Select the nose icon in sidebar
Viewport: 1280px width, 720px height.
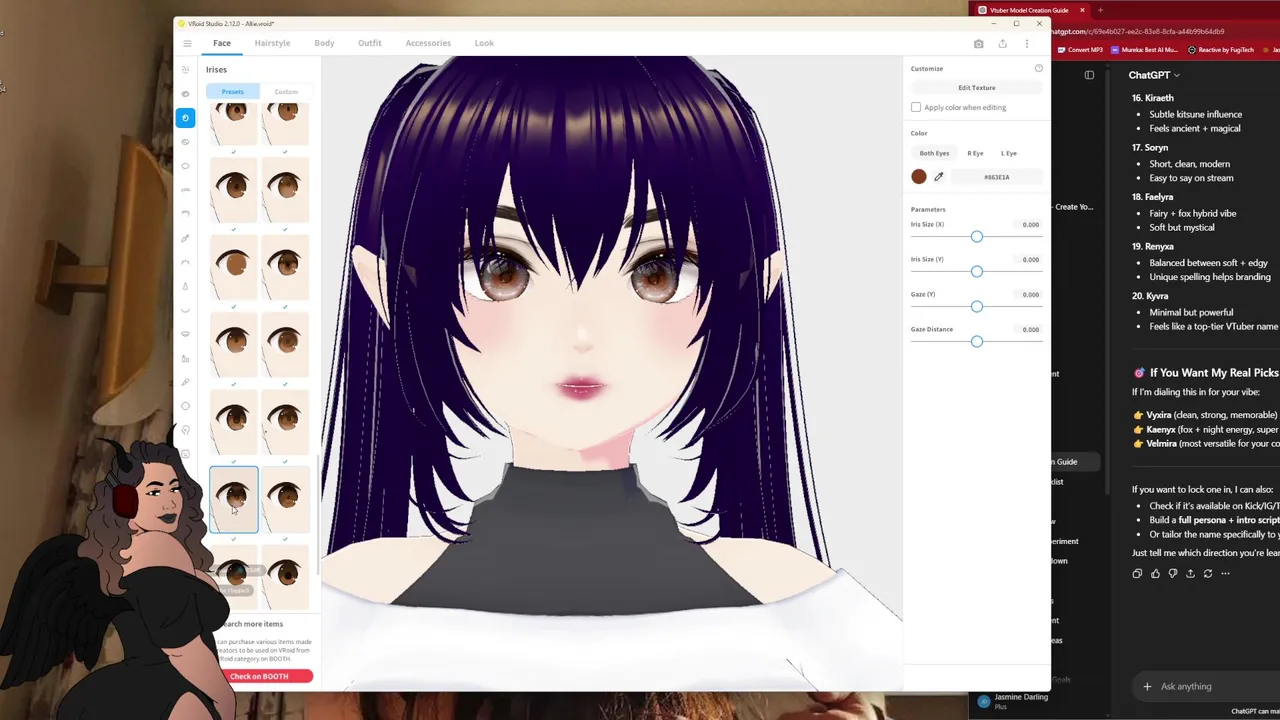[x=185, y=286]
